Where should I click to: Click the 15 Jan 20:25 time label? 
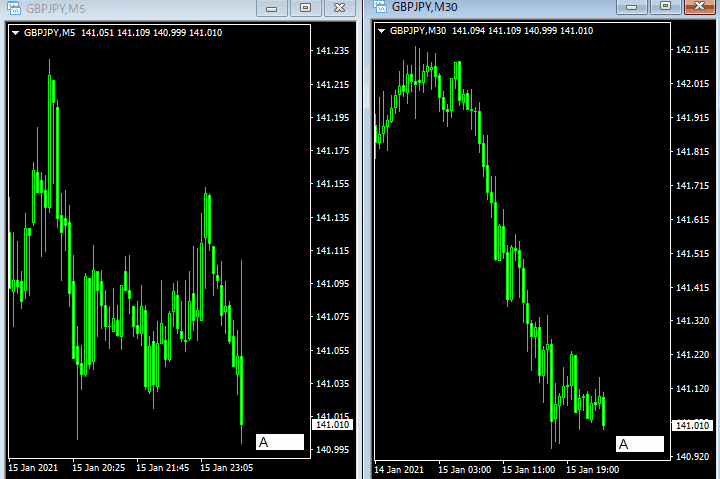pos(98,468)
